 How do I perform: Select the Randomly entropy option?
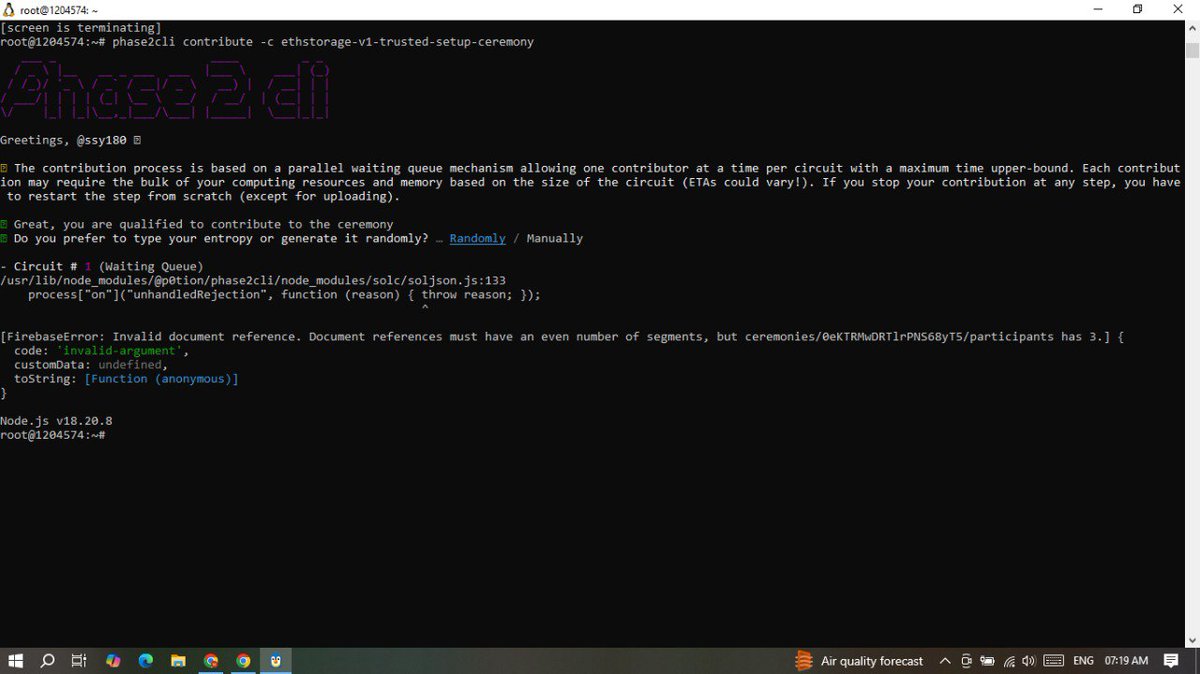coord(477,238)
